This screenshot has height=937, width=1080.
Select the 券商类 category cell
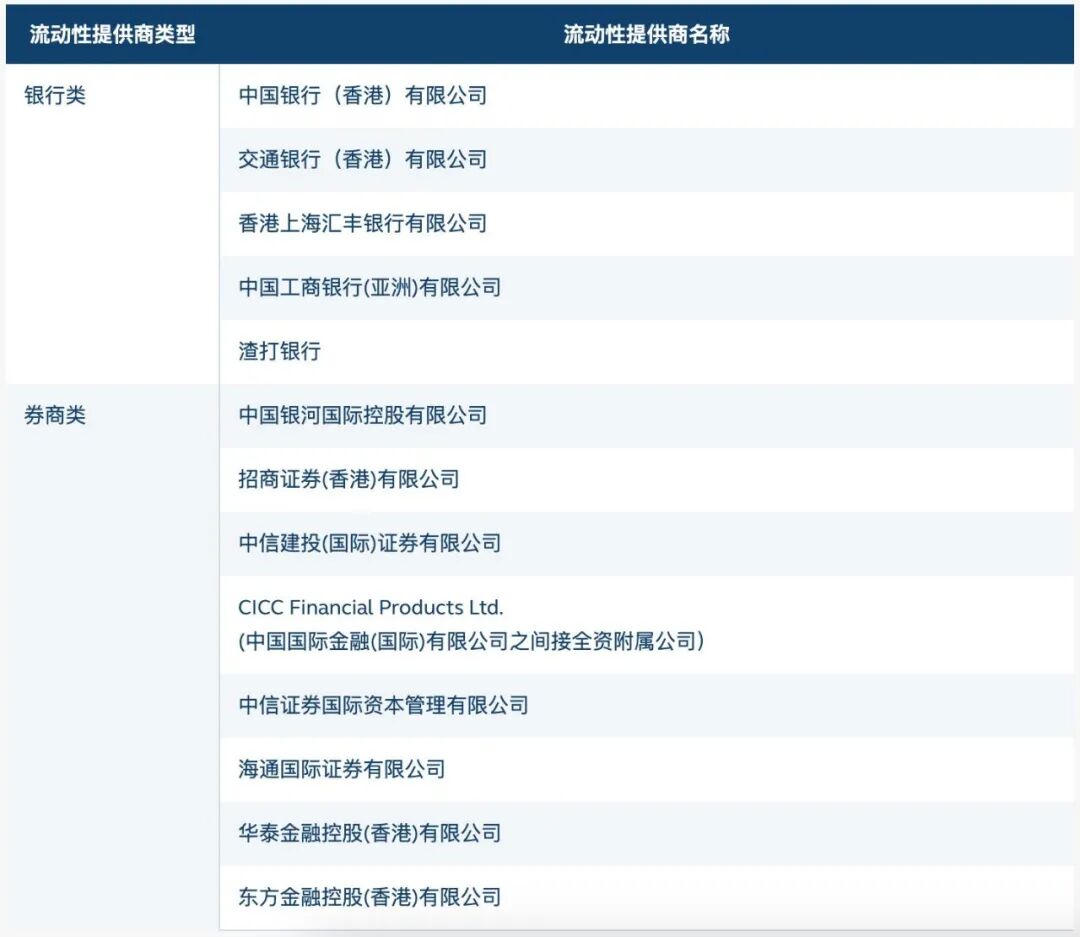(x=55, y=415)
